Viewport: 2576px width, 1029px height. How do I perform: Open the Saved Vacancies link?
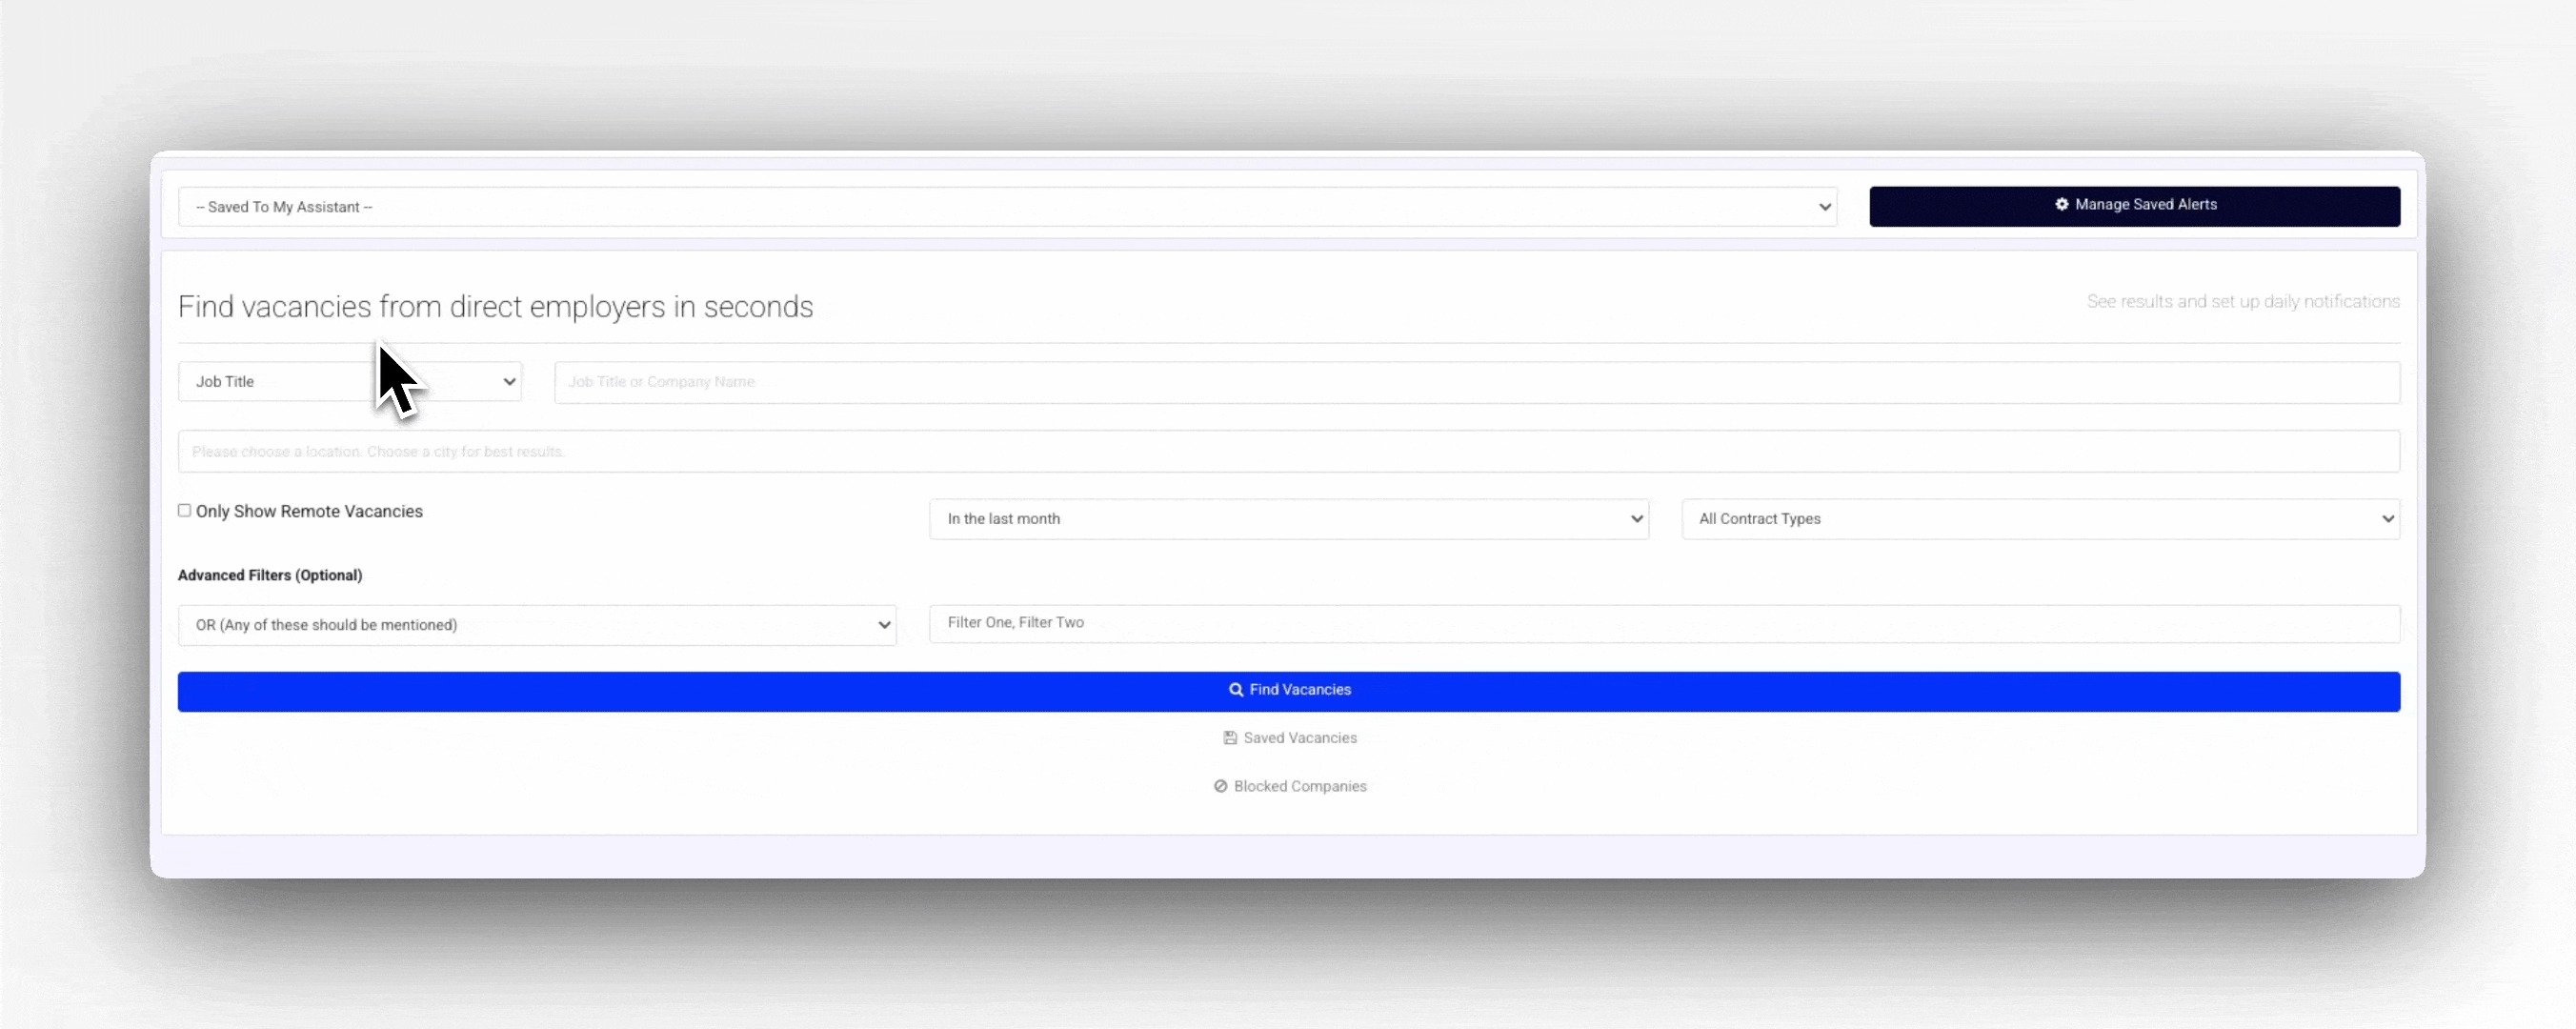(1290, 738)
